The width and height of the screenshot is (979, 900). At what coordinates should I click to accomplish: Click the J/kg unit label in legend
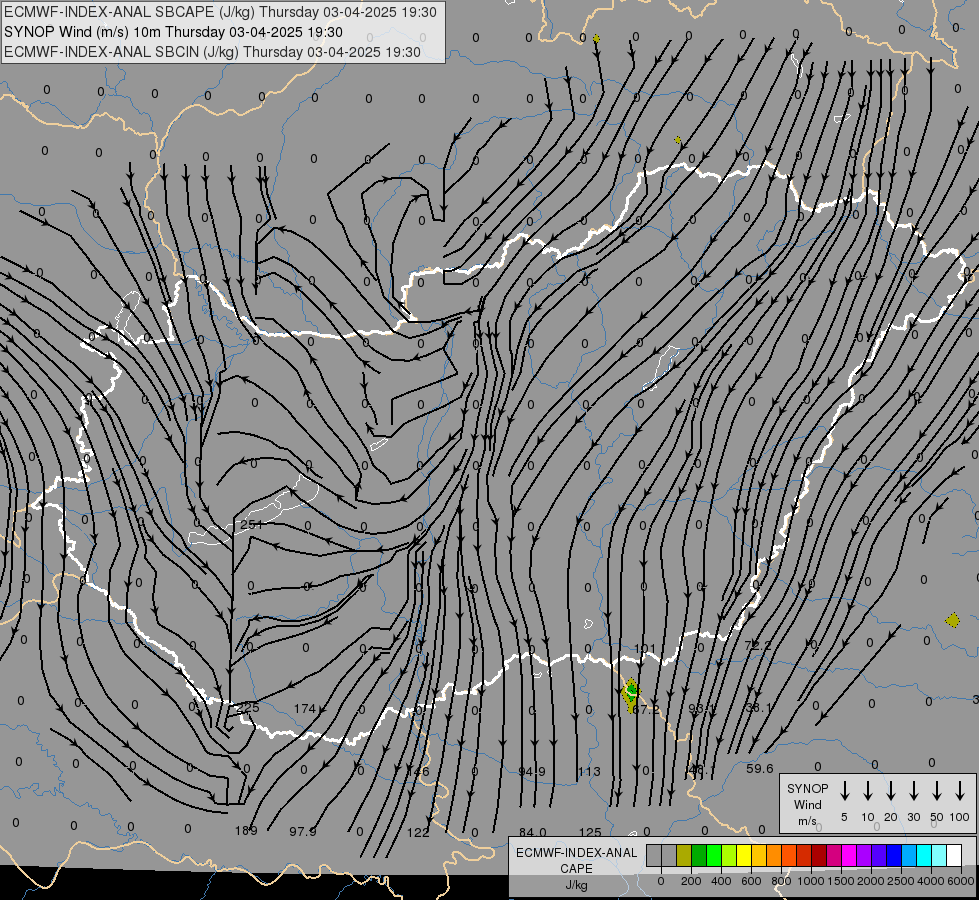pyautogui.click(x=576, y=885)
